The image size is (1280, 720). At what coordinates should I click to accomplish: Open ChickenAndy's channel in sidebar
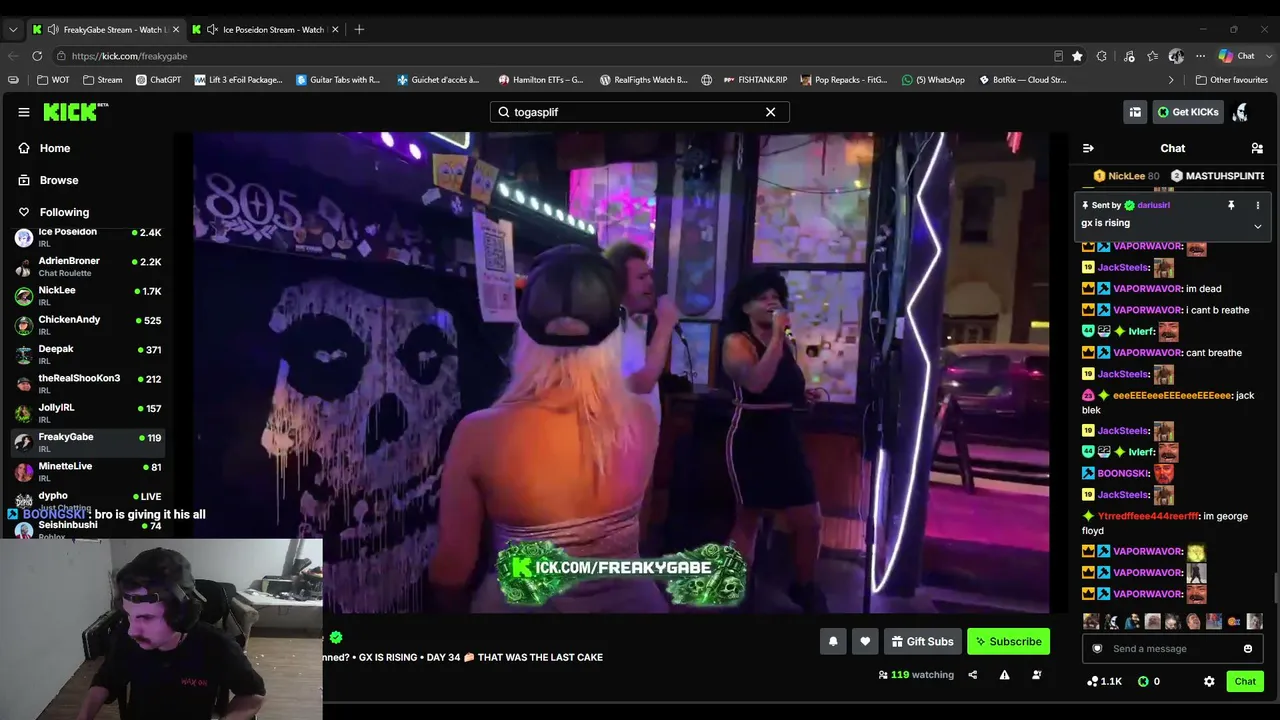click(x=88, y=324)
